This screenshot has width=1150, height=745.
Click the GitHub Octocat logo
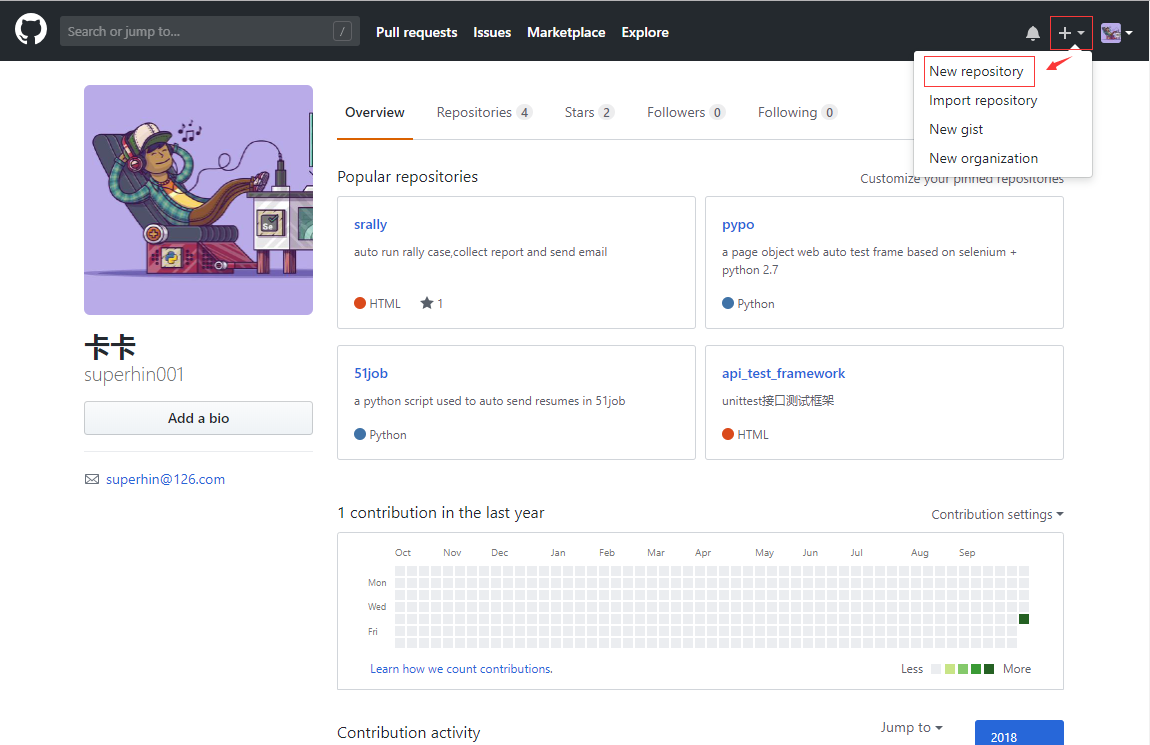pyautogui.click(x=31, y=31)
